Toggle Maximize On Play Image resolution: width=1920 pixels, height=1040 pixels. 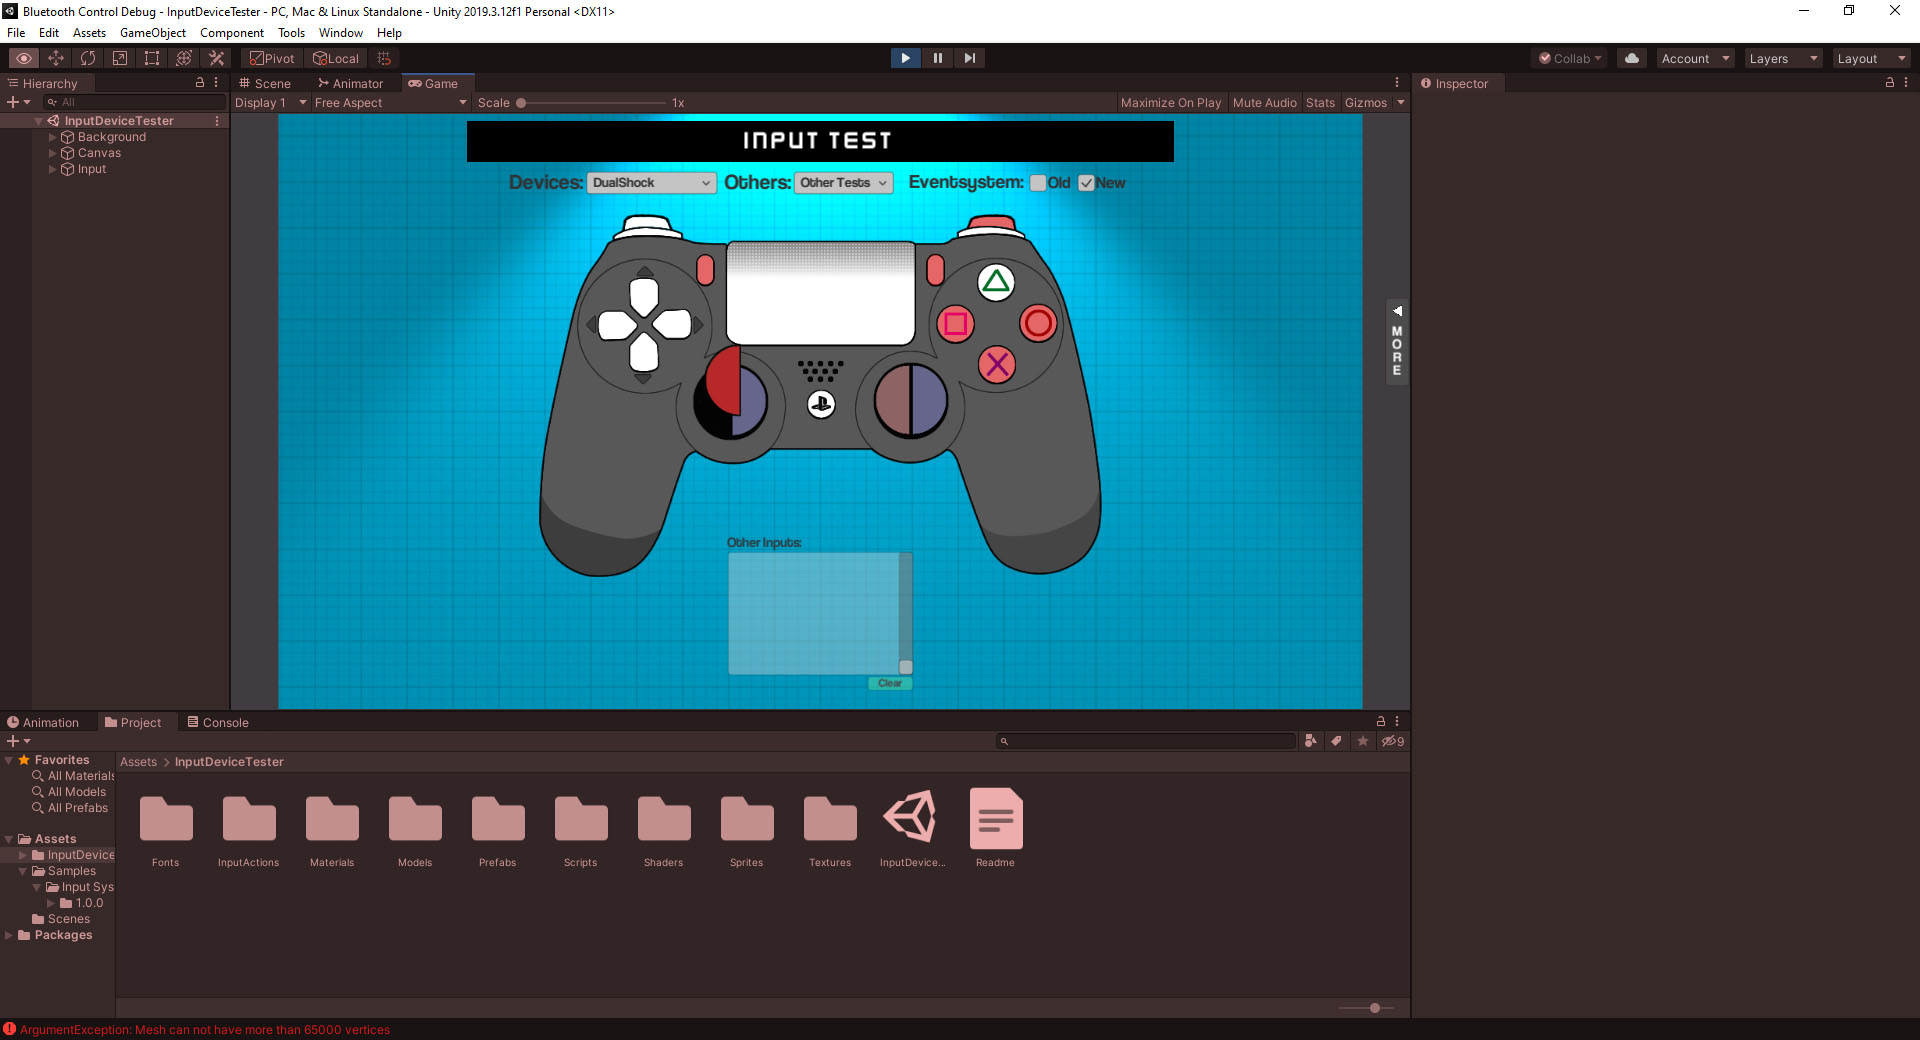[x=1171, y=103]
